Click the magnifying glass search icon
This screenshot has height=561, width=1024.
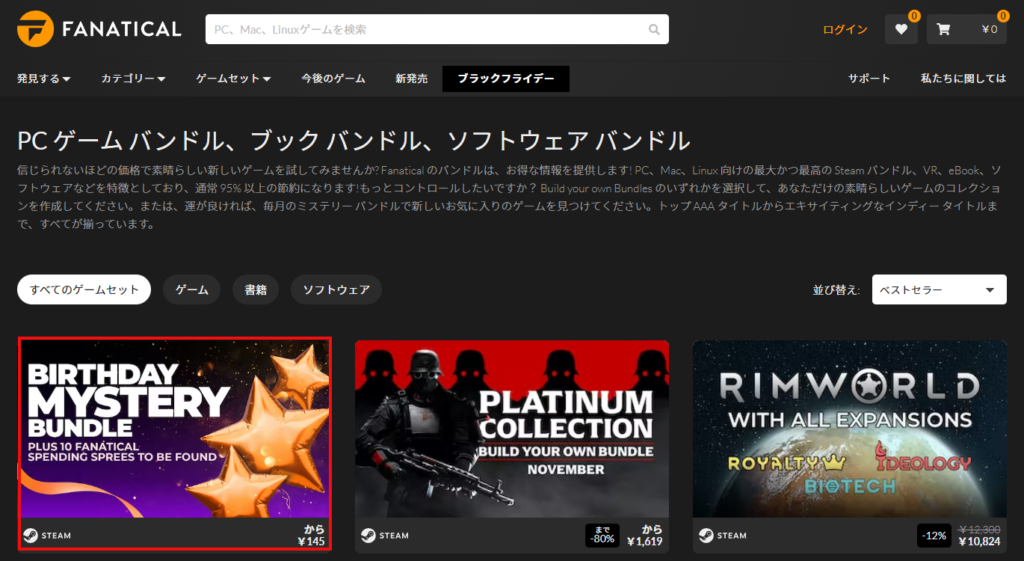click(x=654, y=30)
